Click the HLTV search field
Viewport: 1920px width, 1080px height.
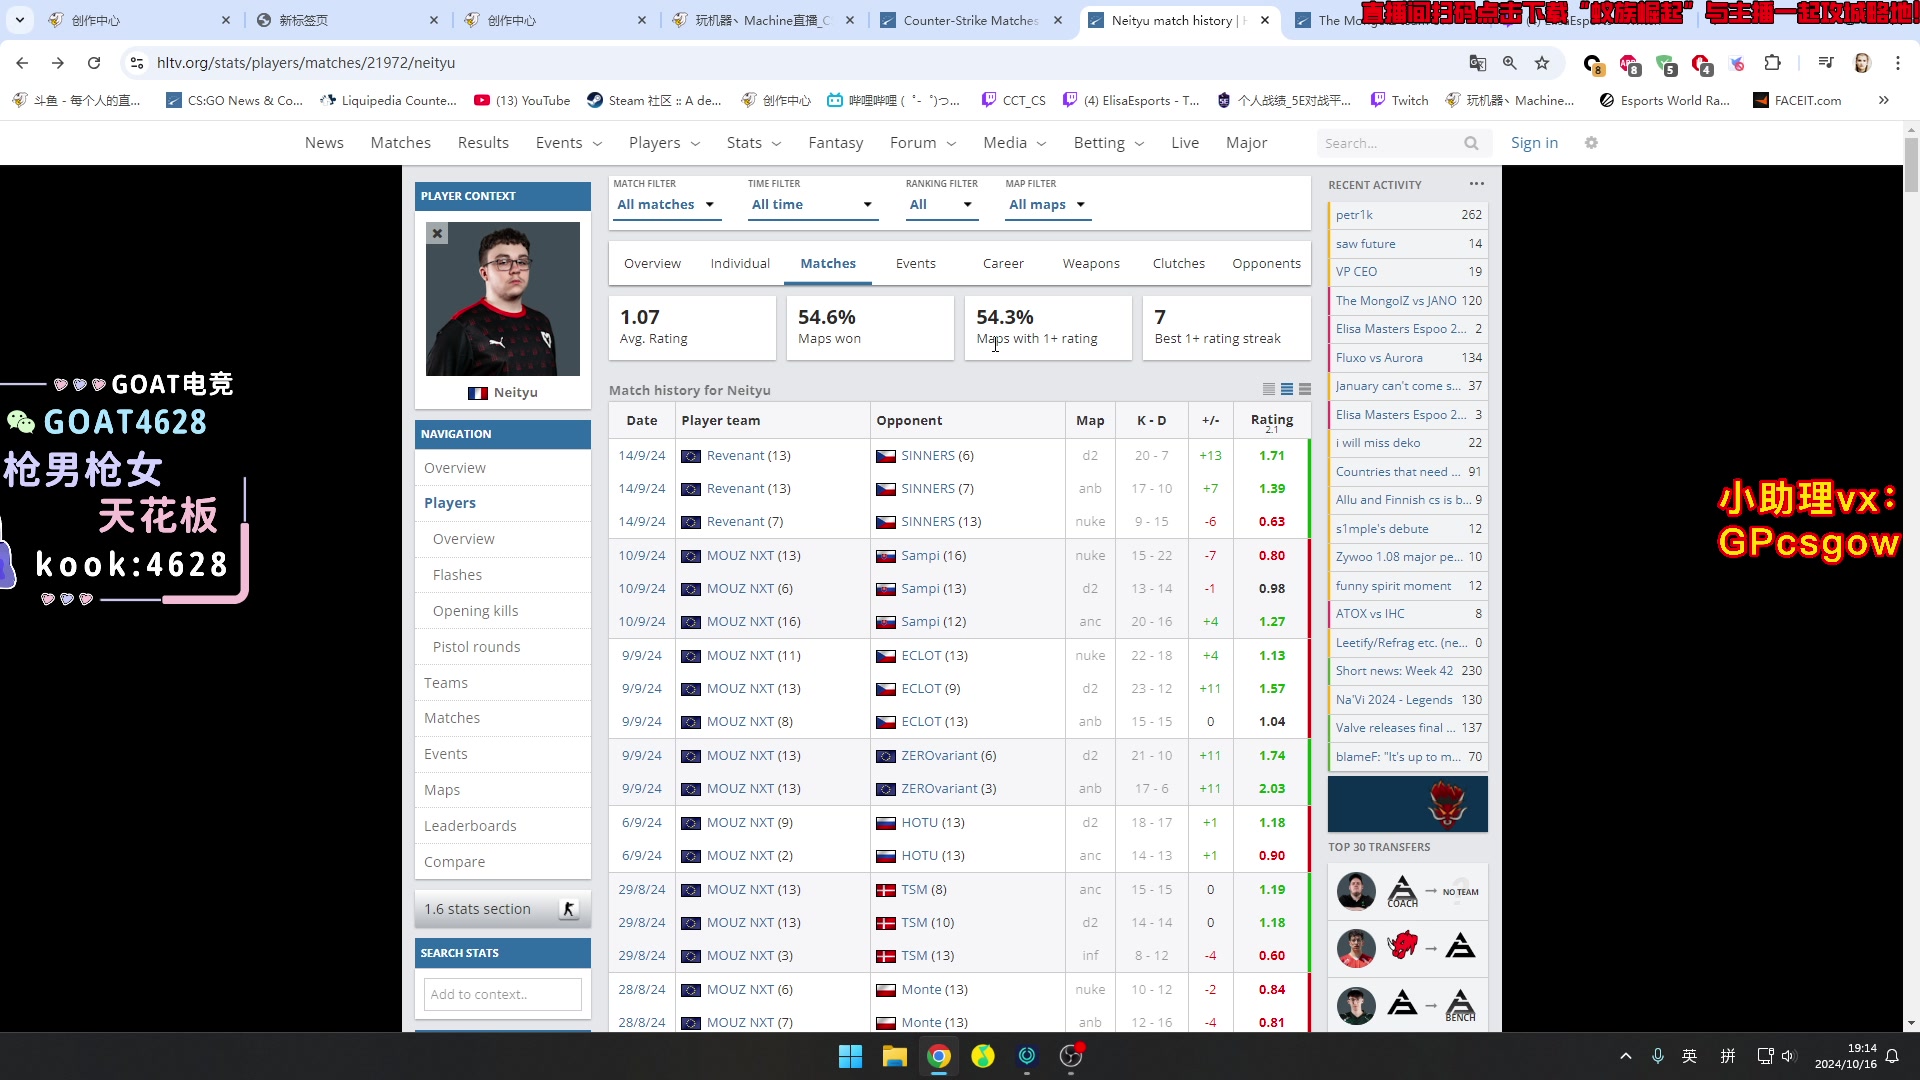(1390, 143)
